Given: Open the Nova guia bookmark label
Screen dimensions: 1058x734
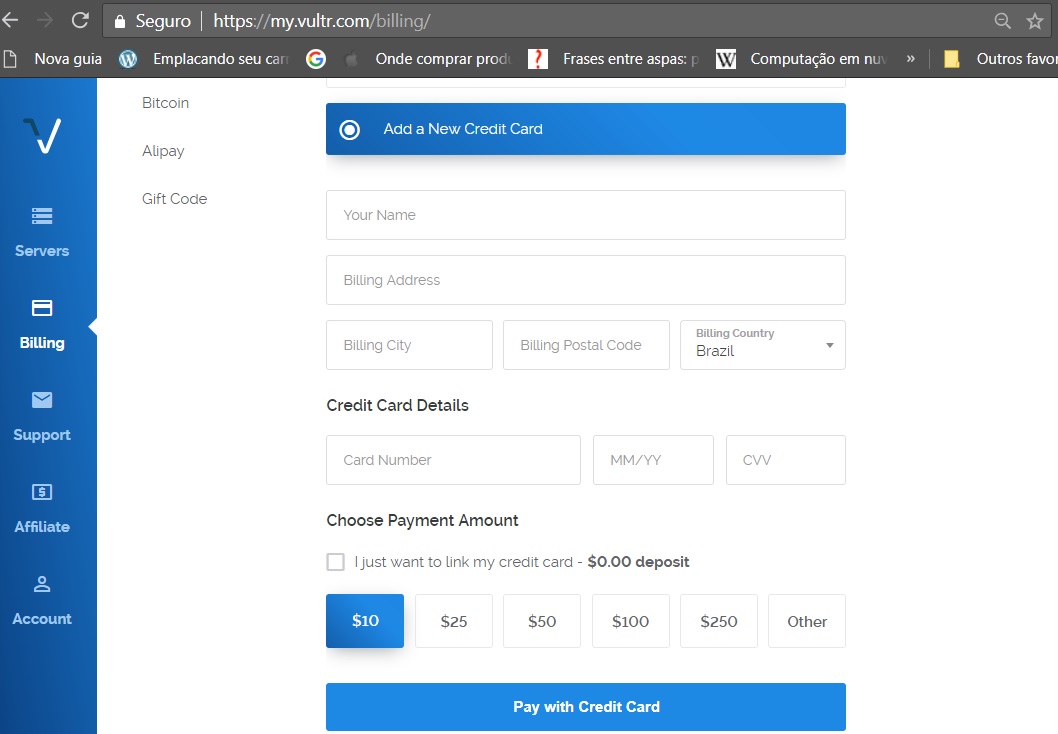Looking at the screenshot, I should pos(68,59).
